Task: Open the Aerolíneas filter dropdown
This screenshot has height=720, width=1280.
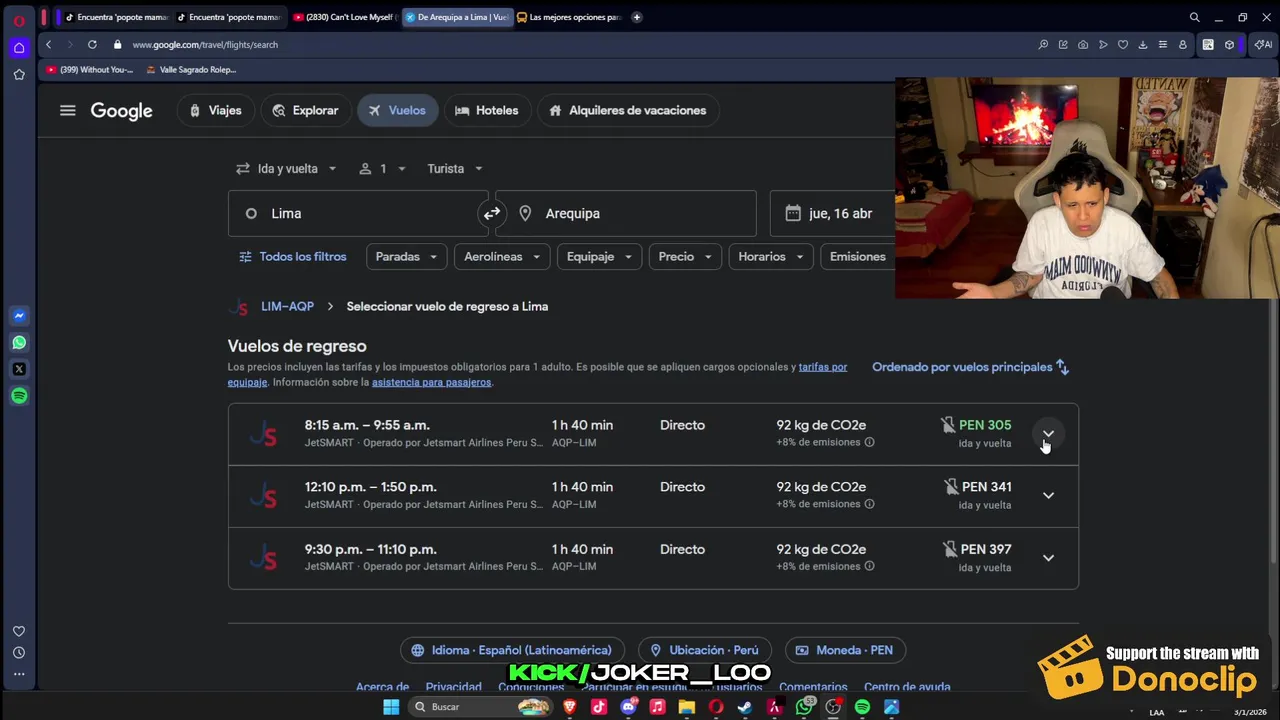Action: (x=502, y=257)
